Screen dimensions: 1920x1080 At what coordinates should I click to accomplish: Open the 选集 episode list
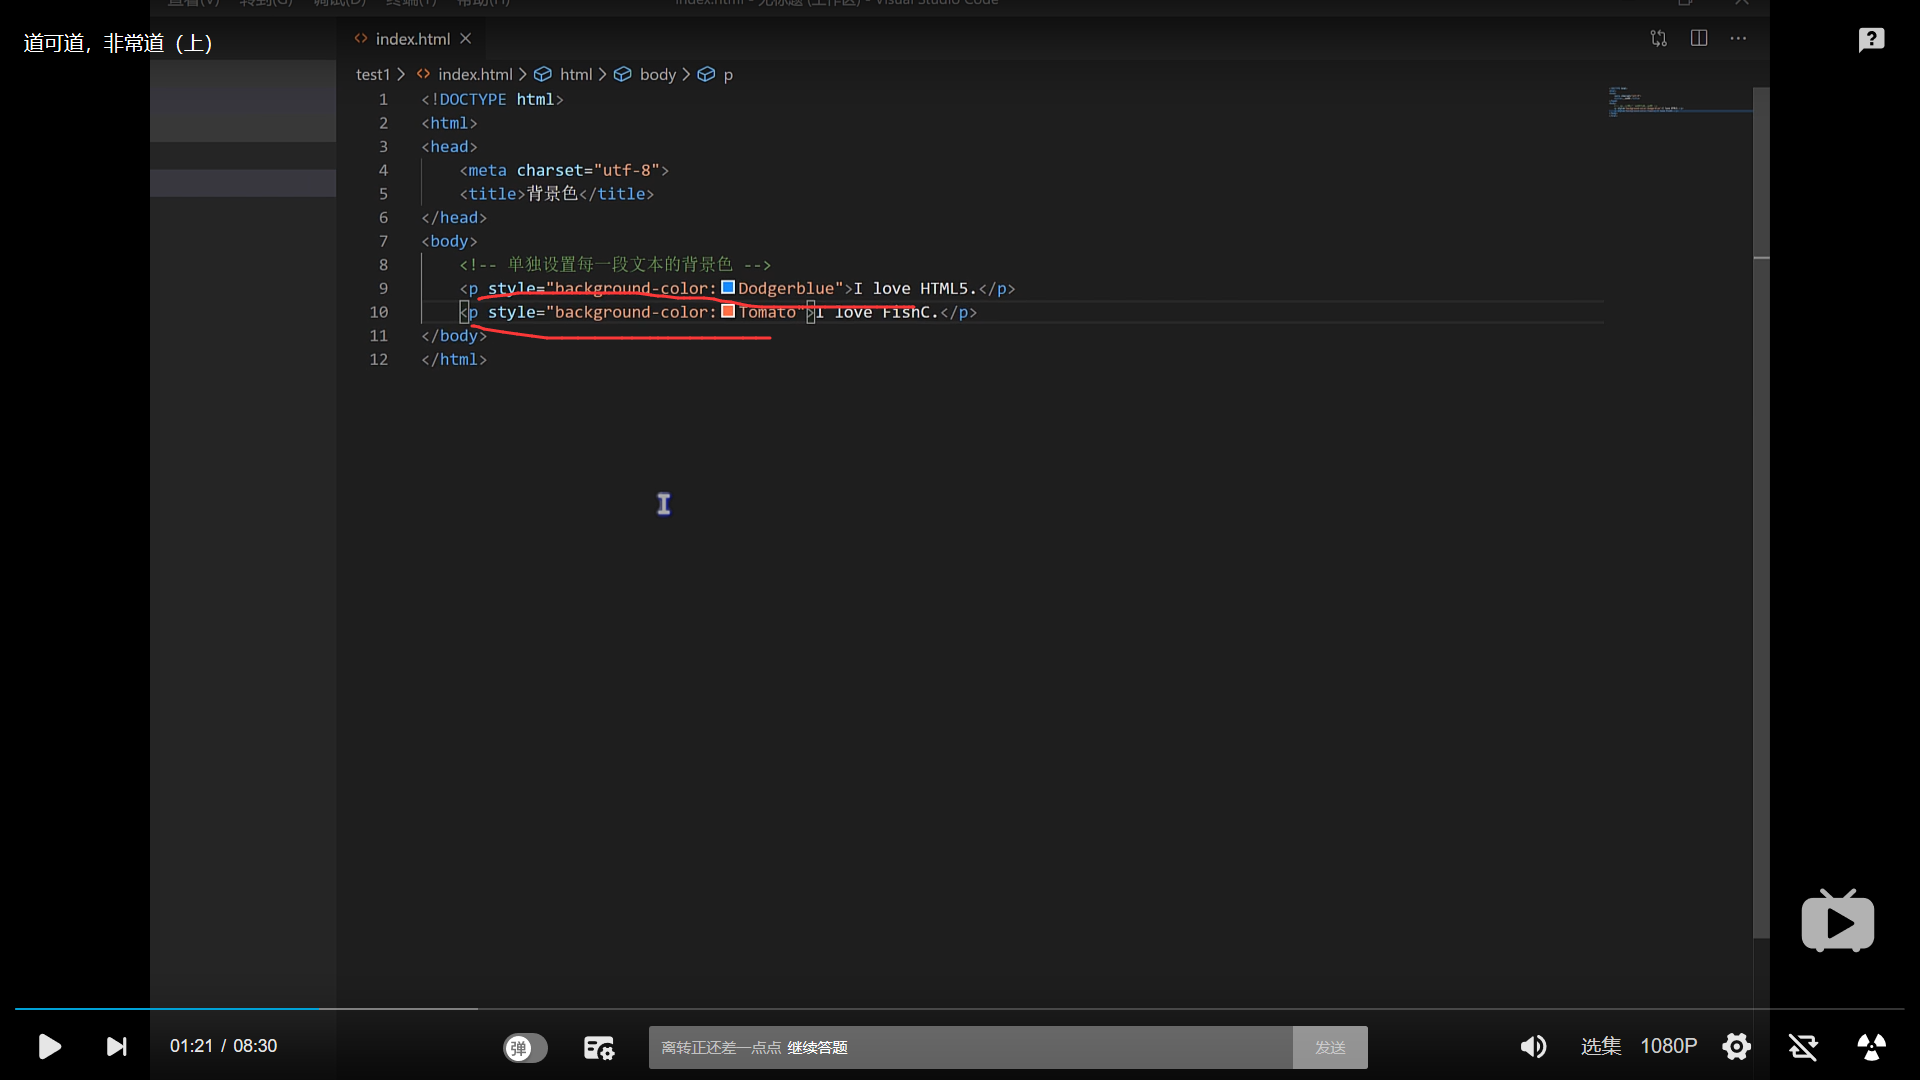pyautogui.click(x=1600, y=1046)
